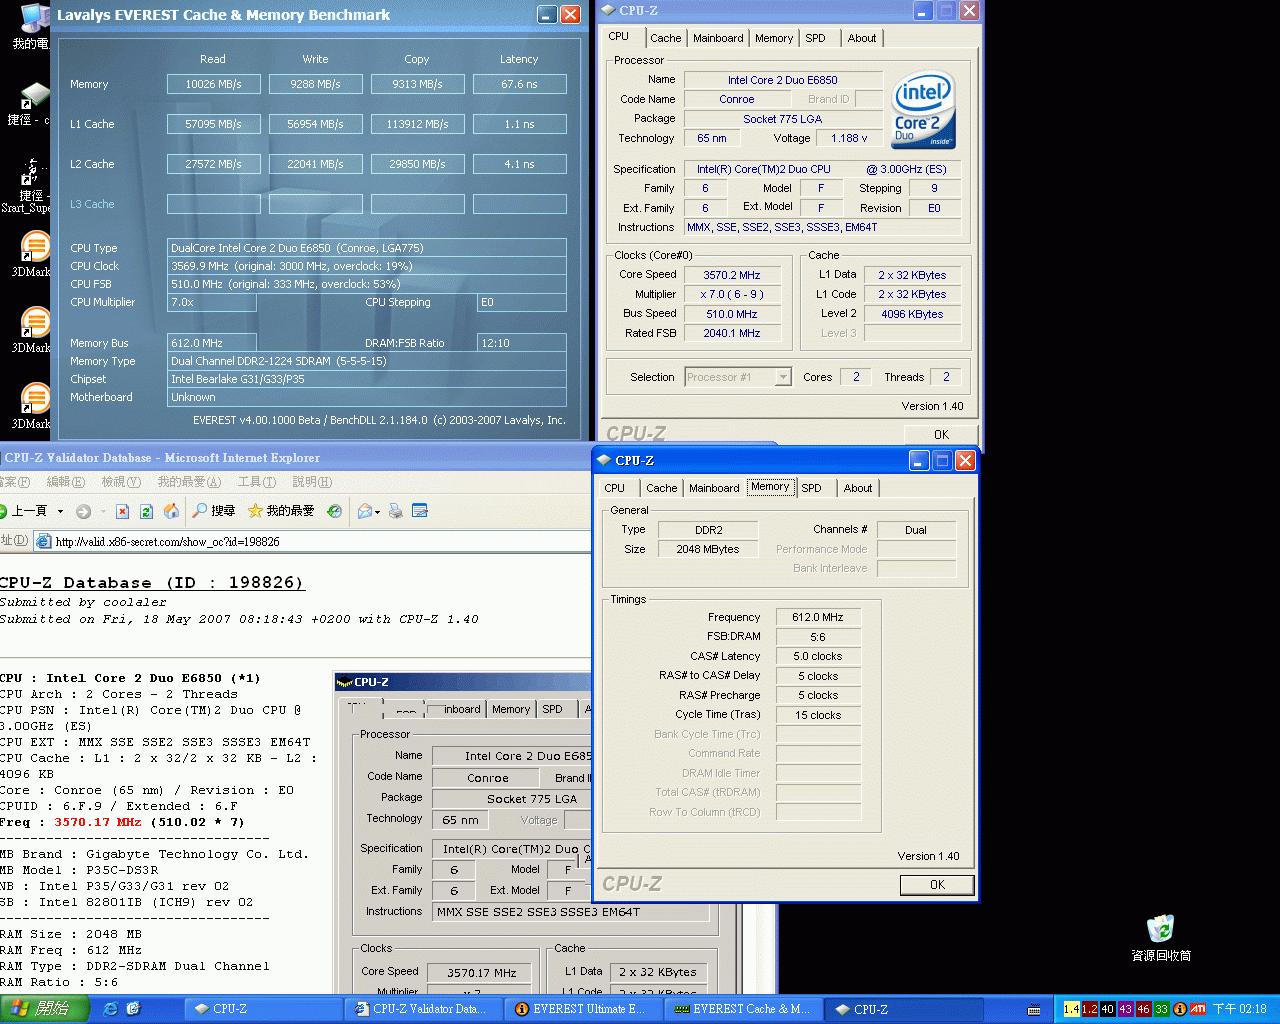Switch to CPU-Z Validator Database taskbar button

(x=421, y=1009)
